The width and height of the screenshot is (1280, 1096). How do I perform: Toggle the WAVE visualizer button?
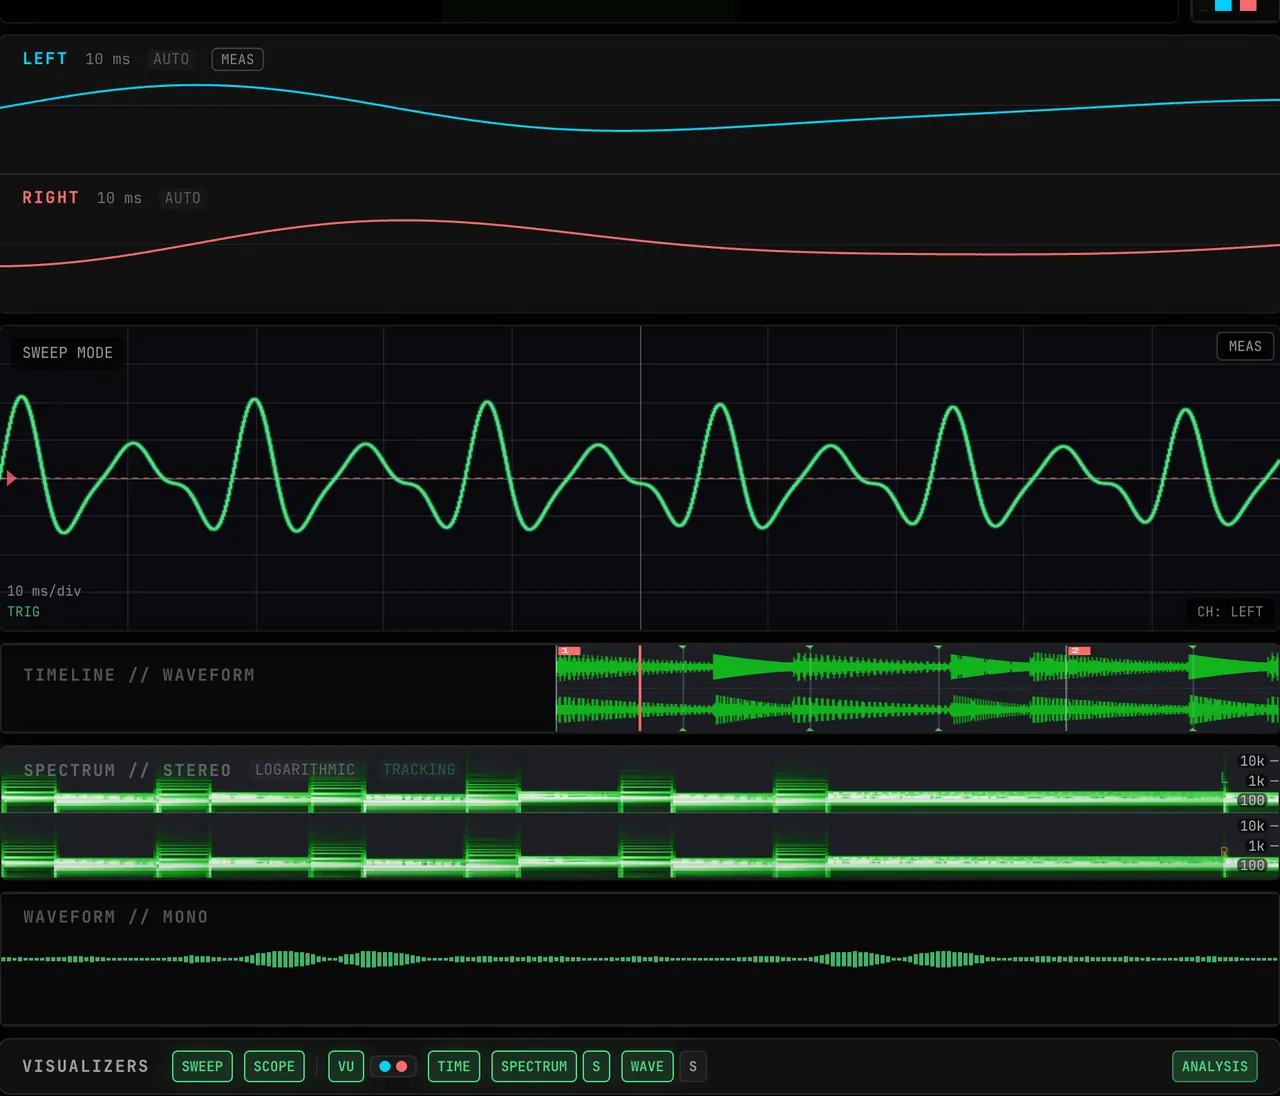(647, 1066)
